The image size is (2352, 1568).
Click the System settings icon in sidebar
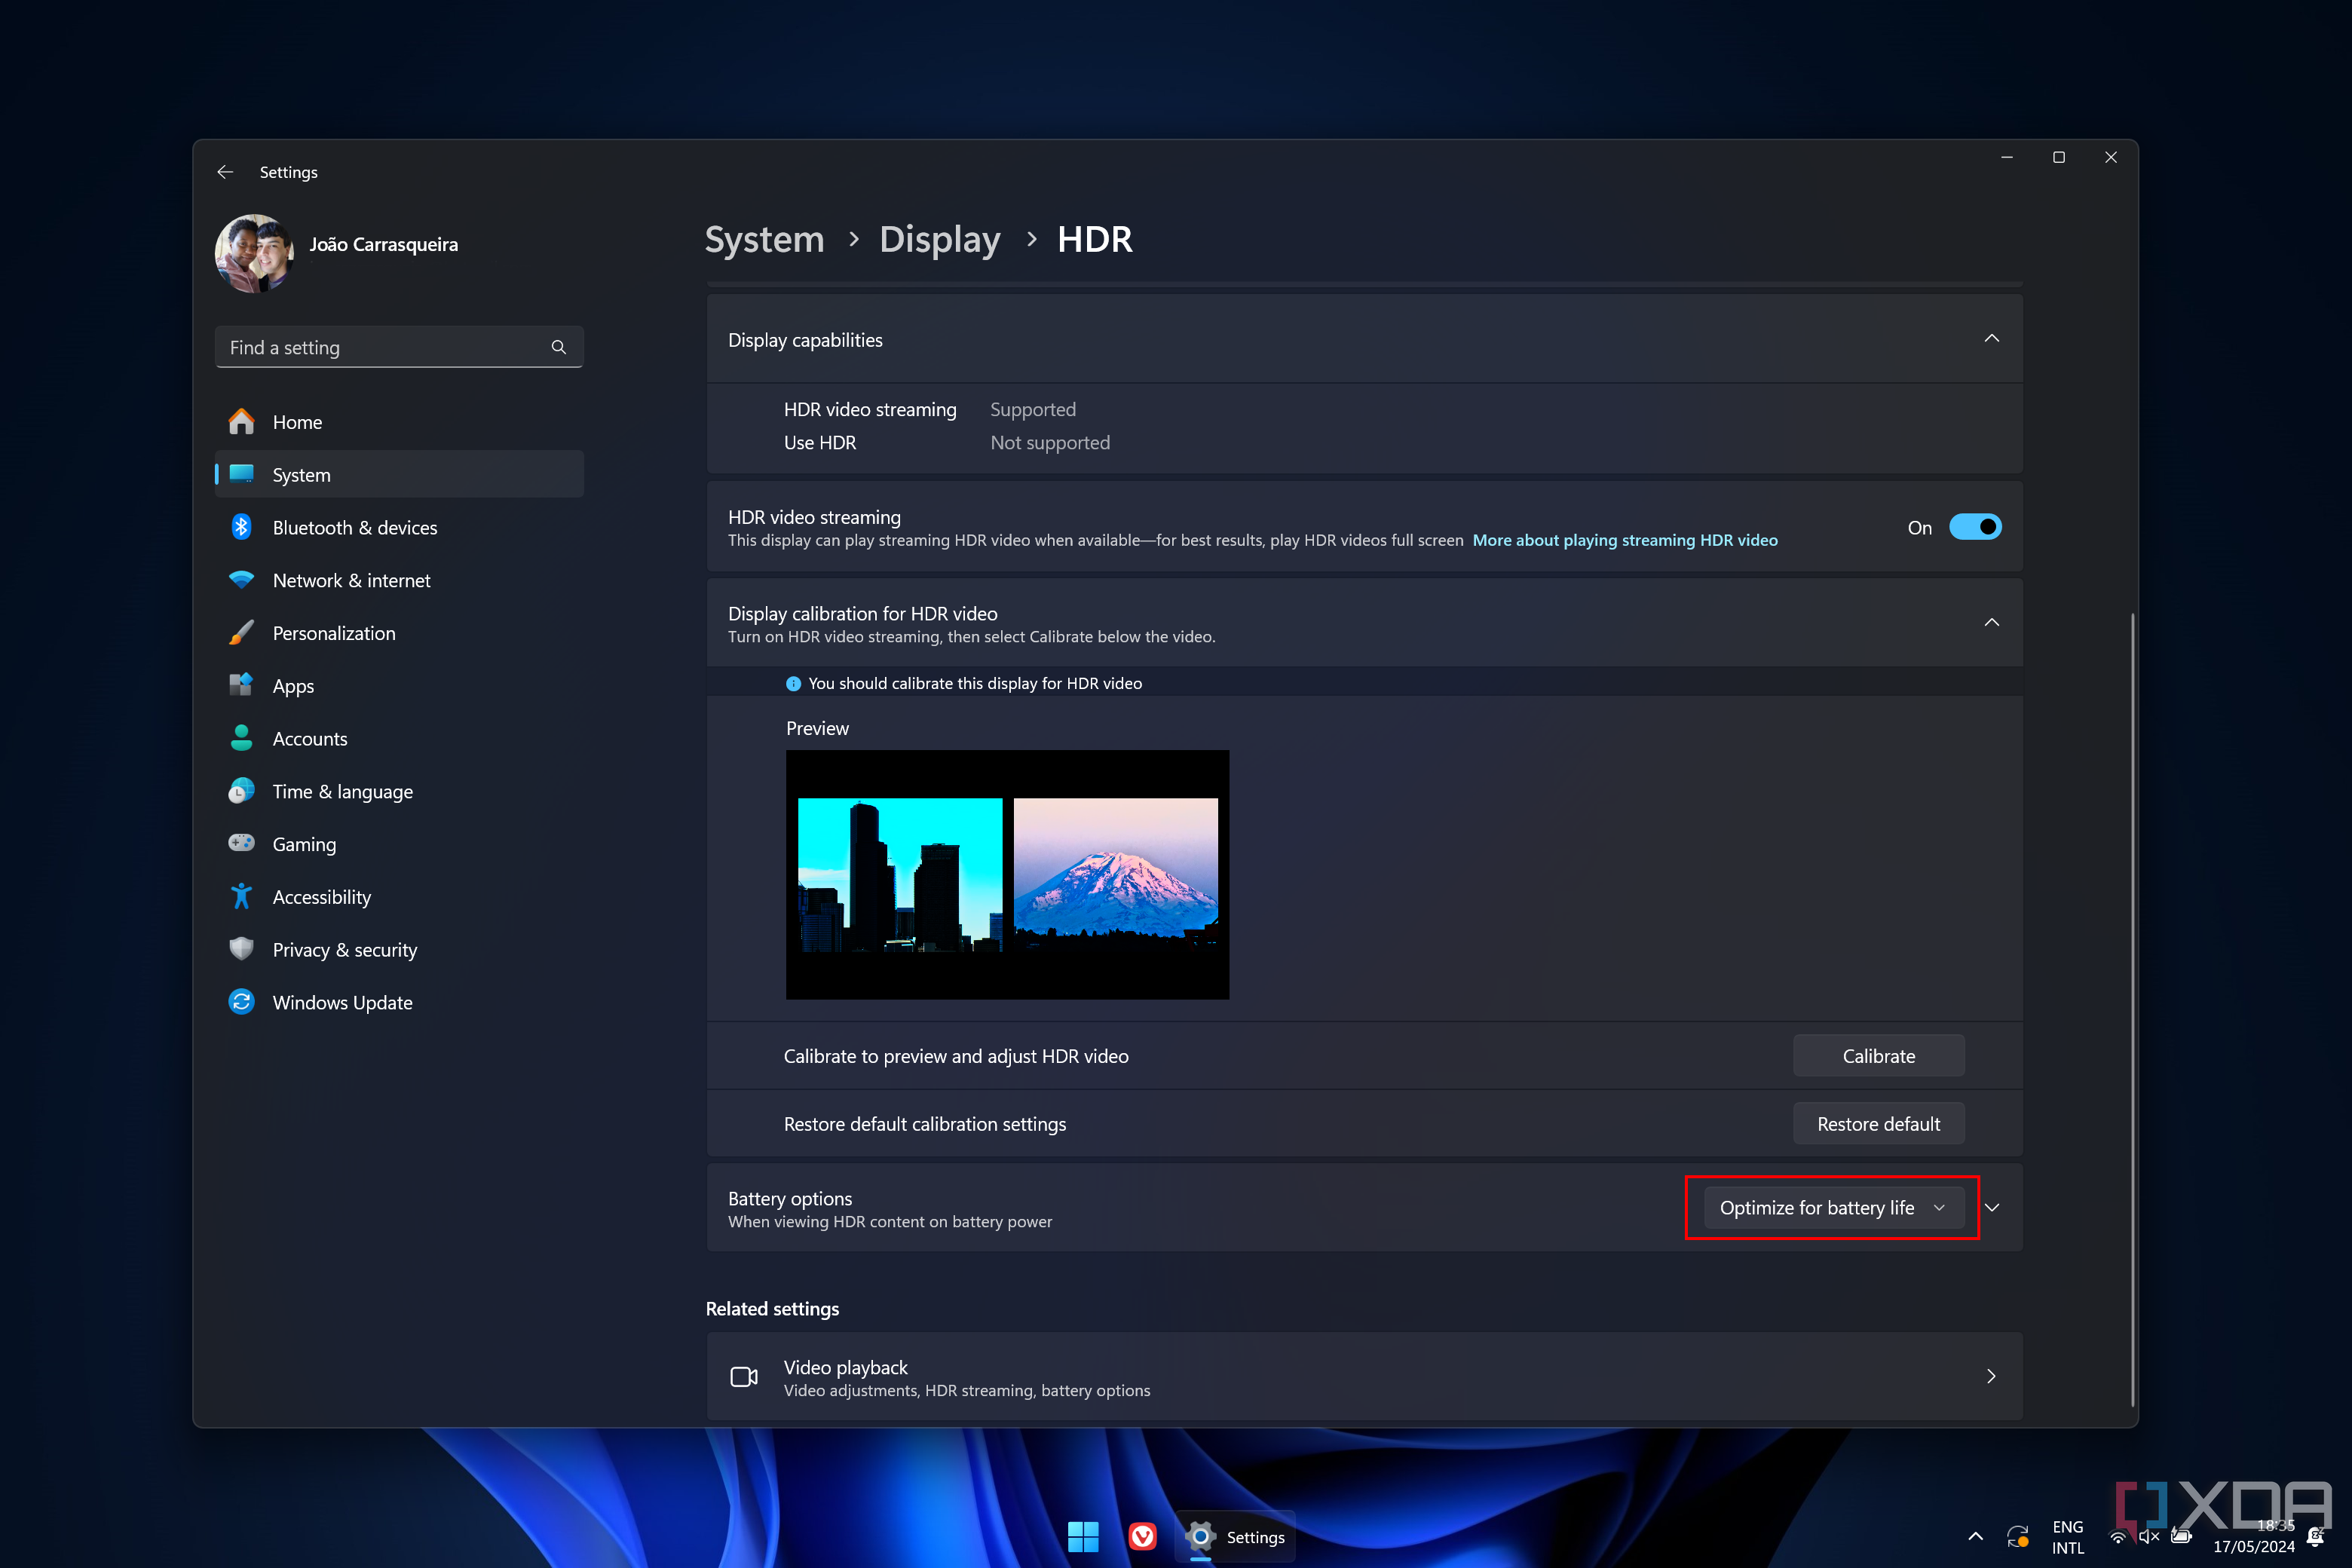243,474
